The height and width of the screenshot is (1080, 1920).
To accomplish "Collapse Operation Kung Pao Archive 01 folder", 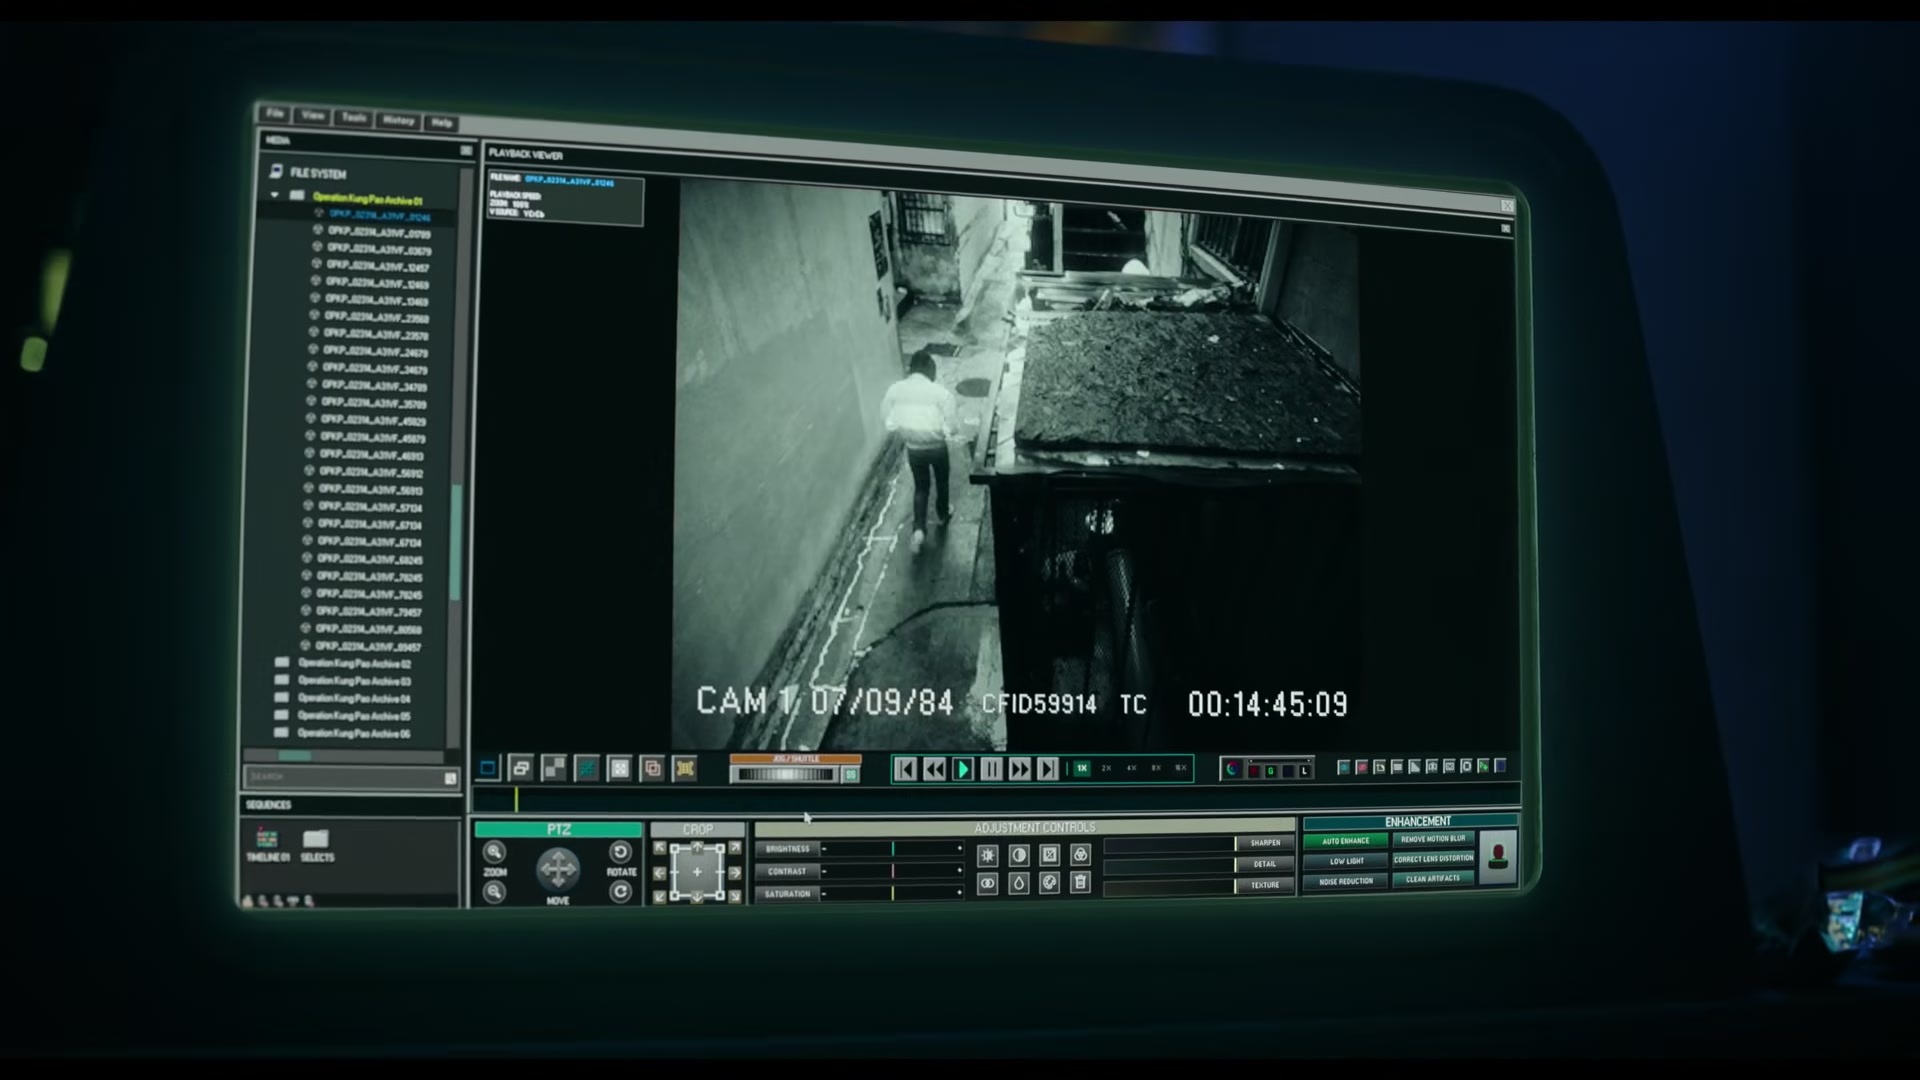I will click(275, 195).
